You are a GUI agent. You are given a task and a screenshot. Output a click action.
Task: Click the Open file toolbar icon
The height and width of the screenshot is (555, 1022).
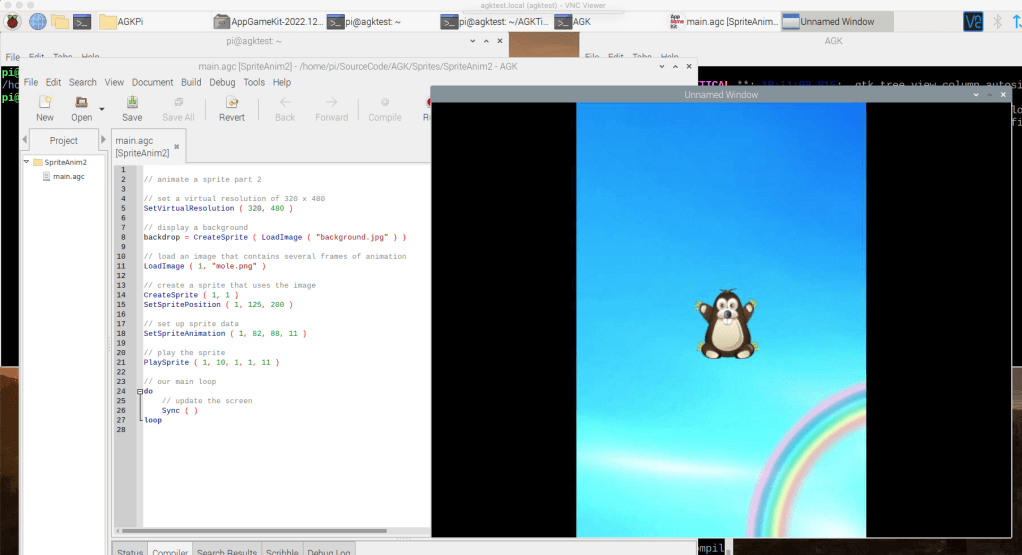[81, 103]
